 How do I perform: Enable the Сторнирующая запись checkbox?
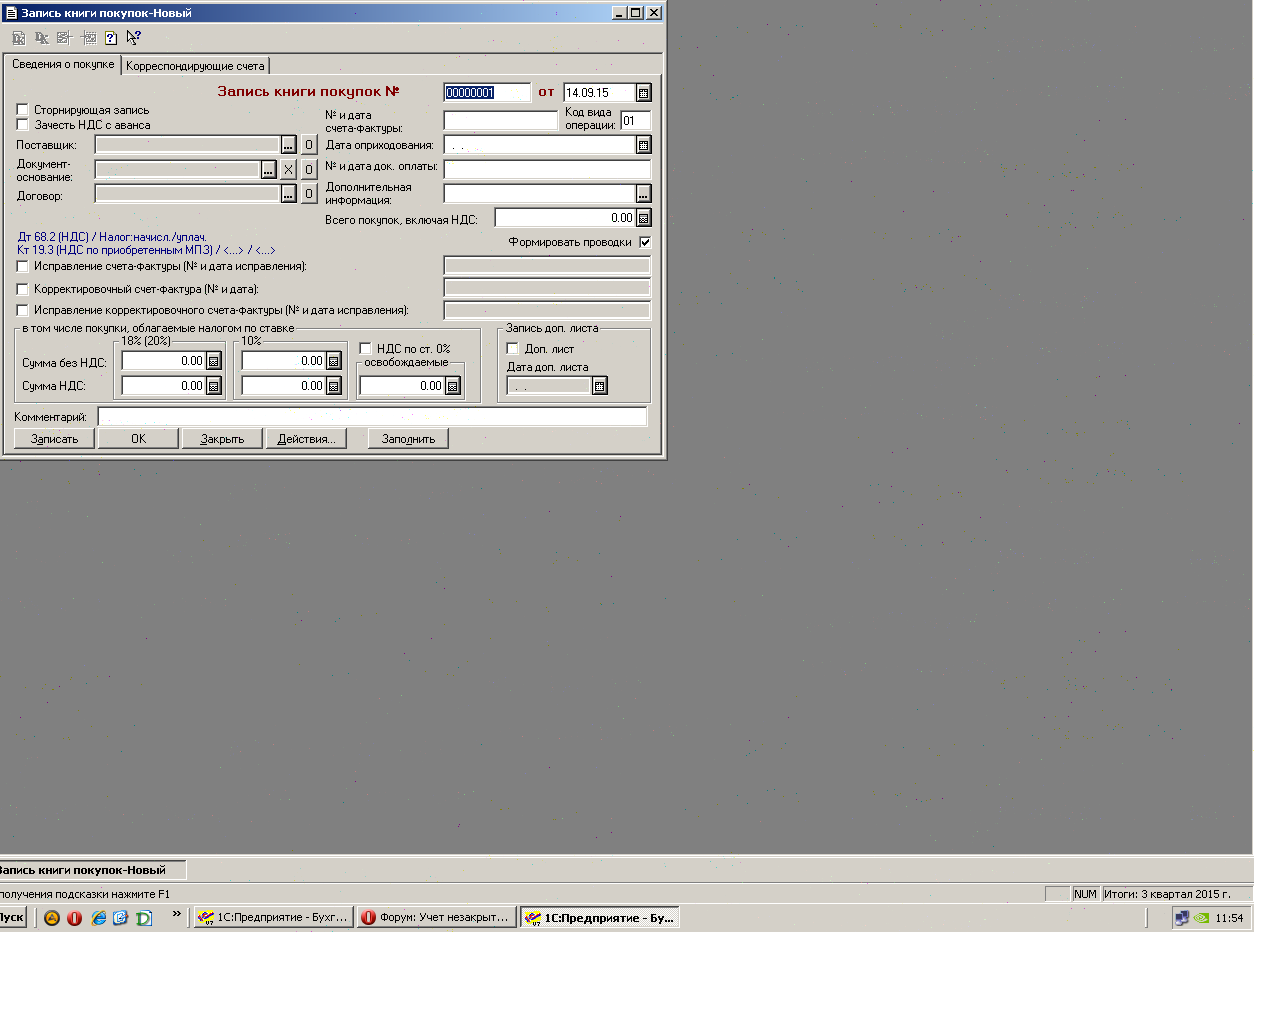point(23,110)
